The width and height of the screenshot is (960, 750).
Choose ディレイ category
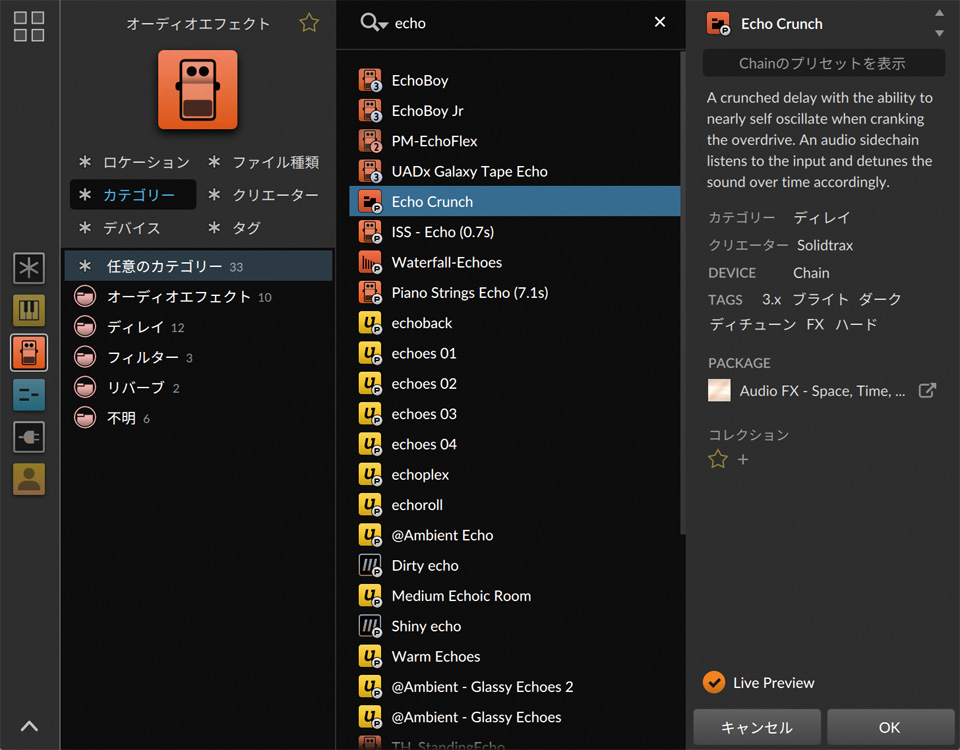[x=198, y=327]
